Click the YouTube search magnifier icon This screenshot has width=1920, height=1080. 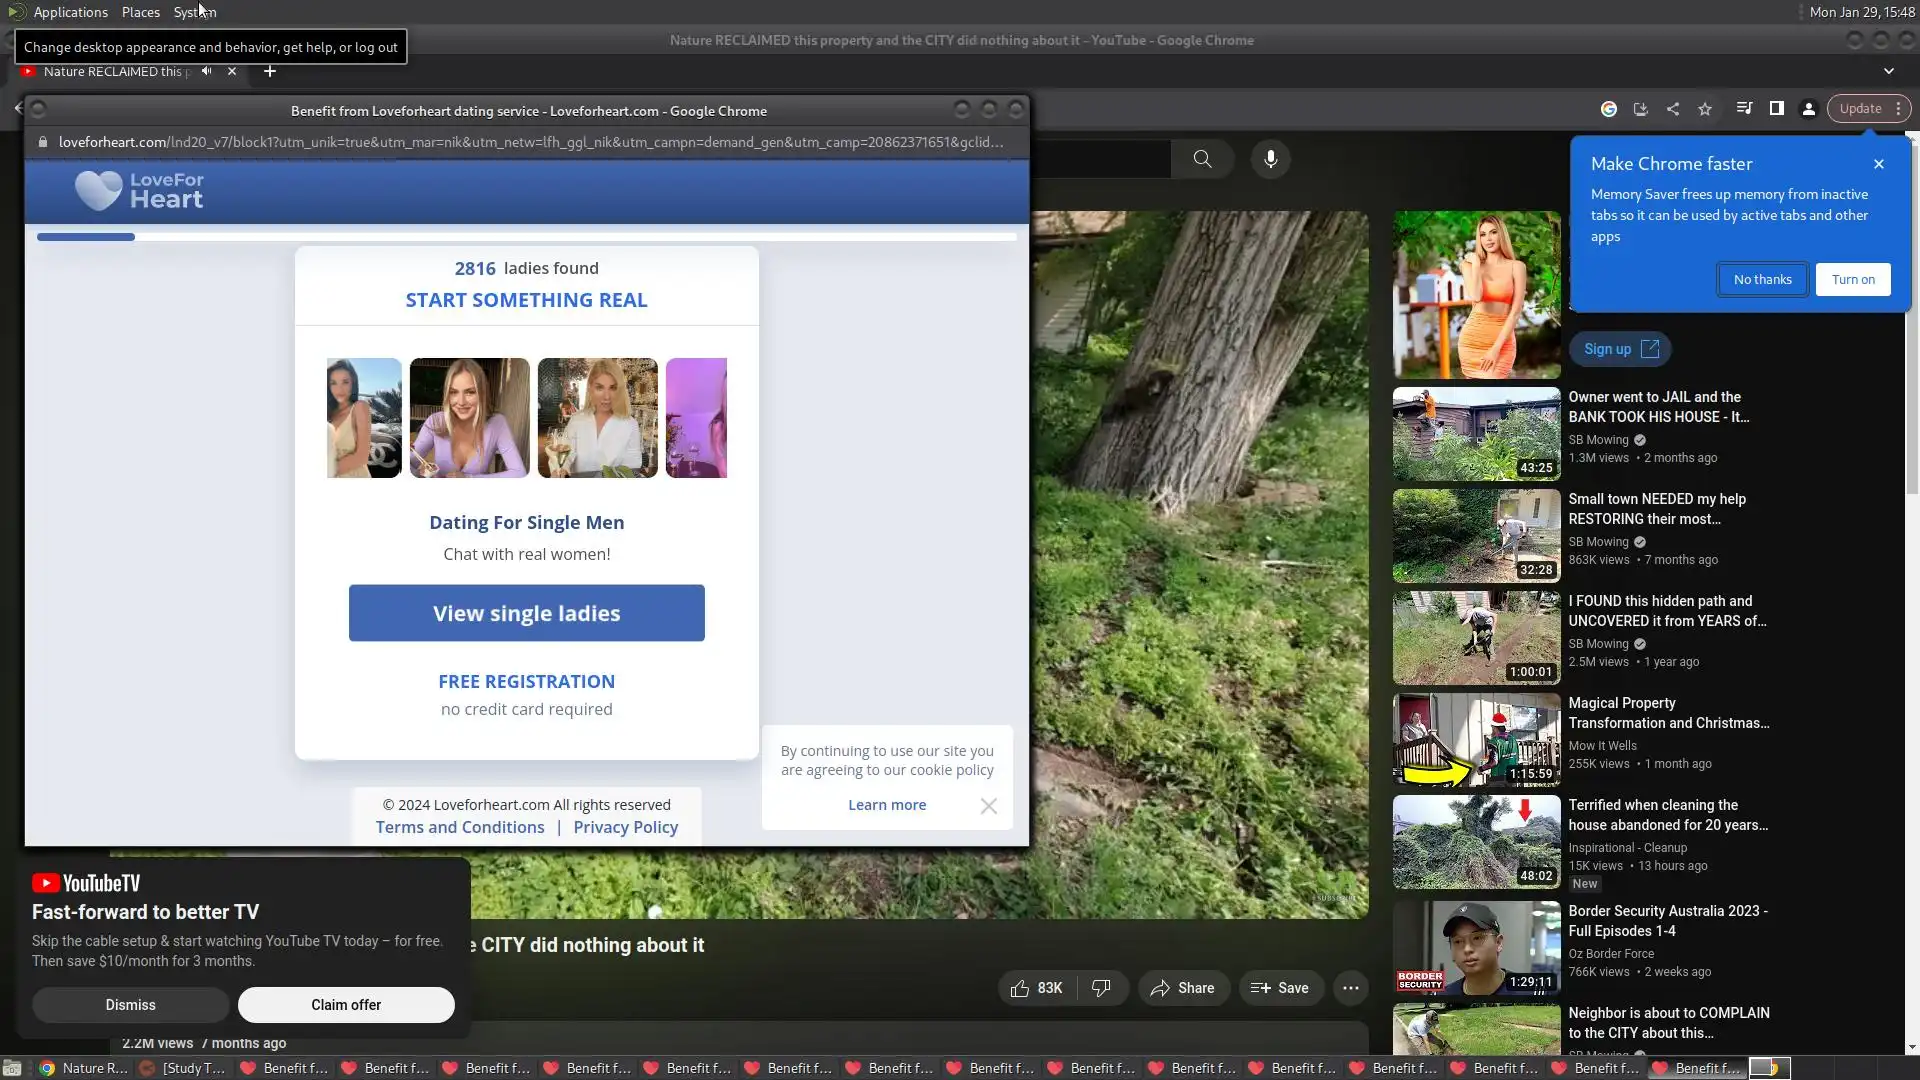click(x=1202, y=159)
